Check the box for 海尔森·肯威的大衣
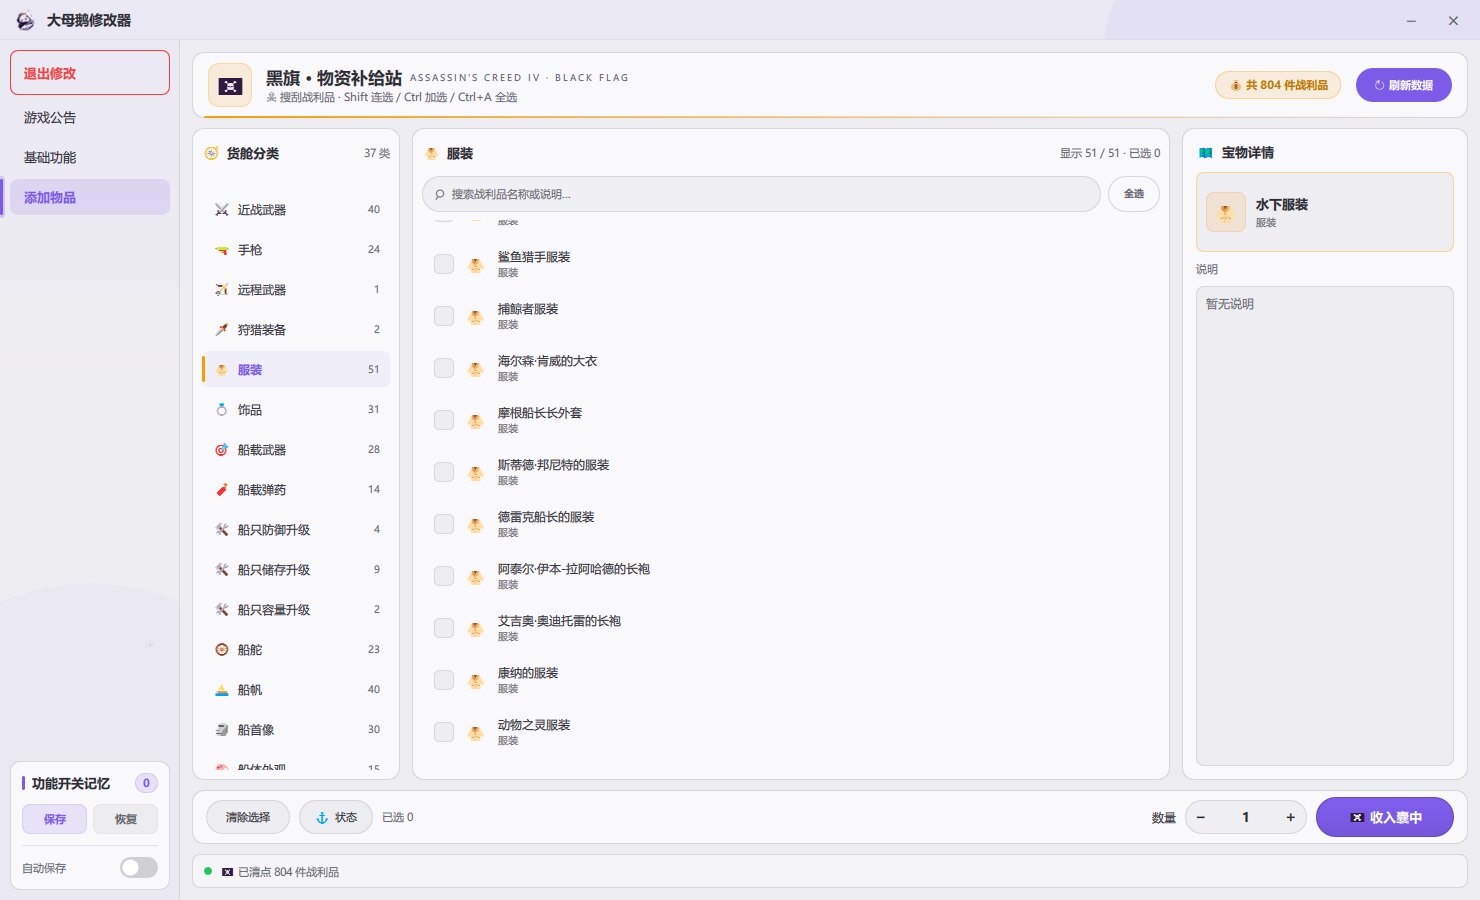 click(x=444, y=368)
